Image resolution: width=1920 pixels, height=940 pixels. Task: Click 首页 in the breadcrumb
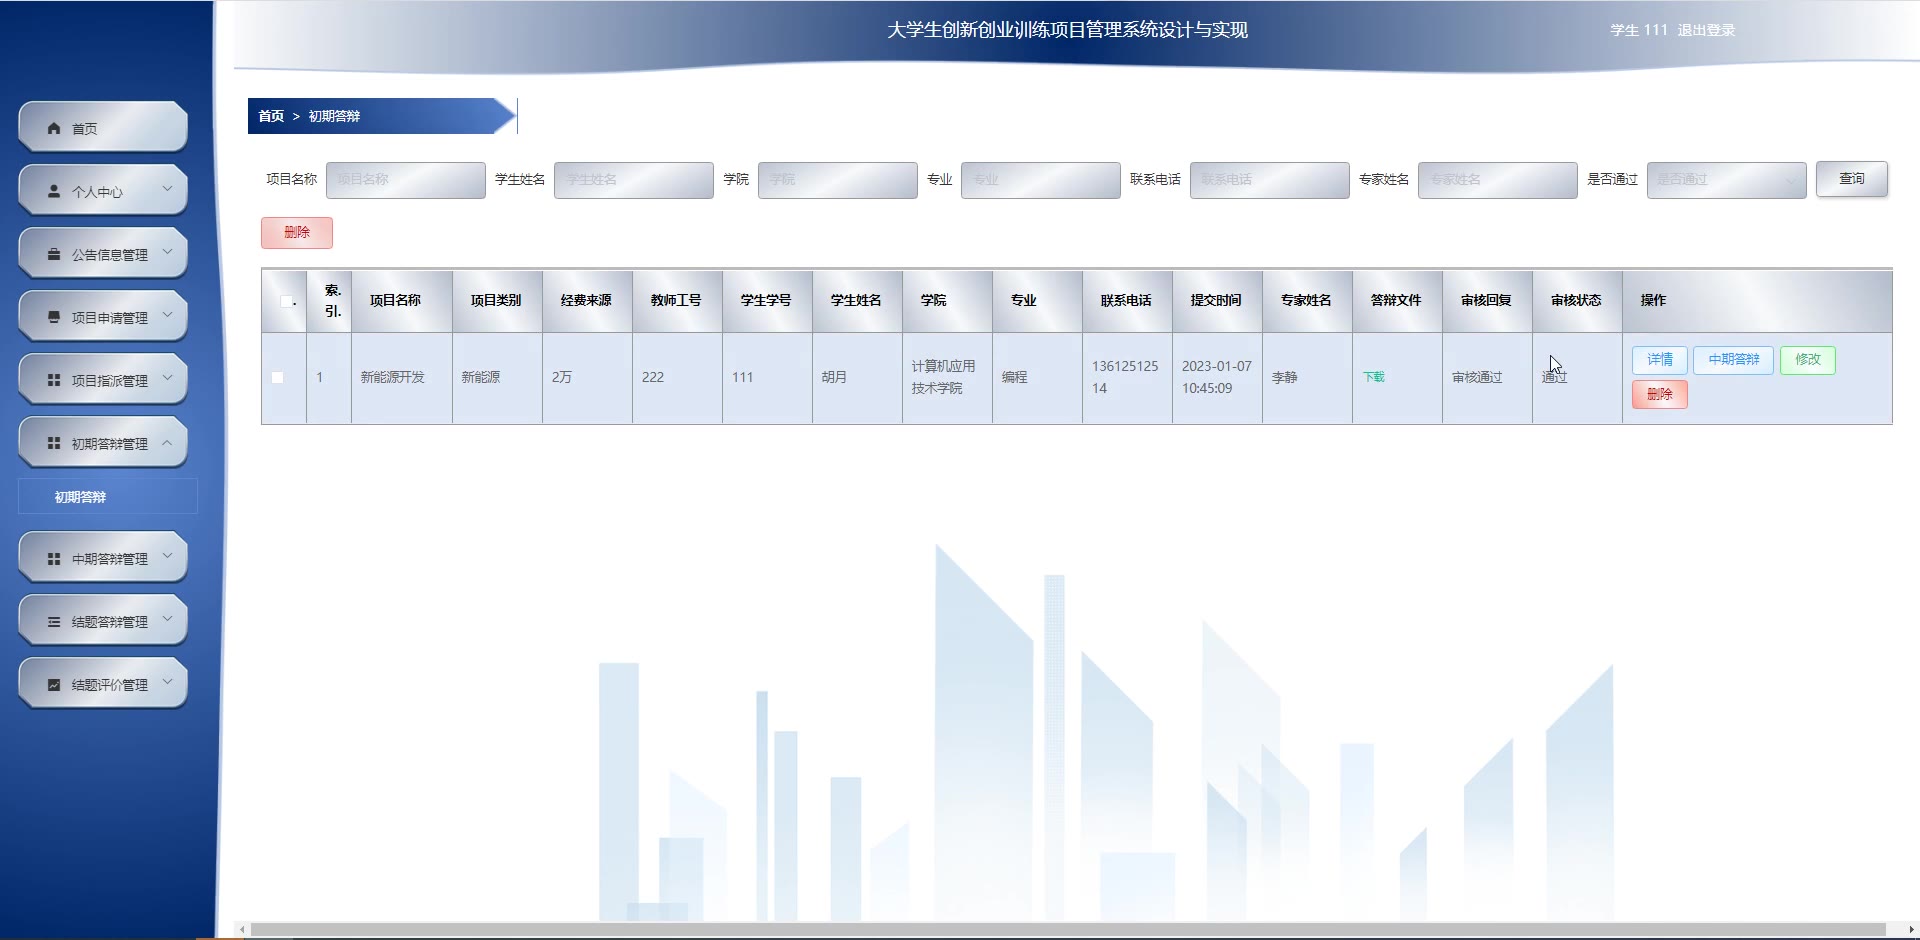tap(271, 116)
